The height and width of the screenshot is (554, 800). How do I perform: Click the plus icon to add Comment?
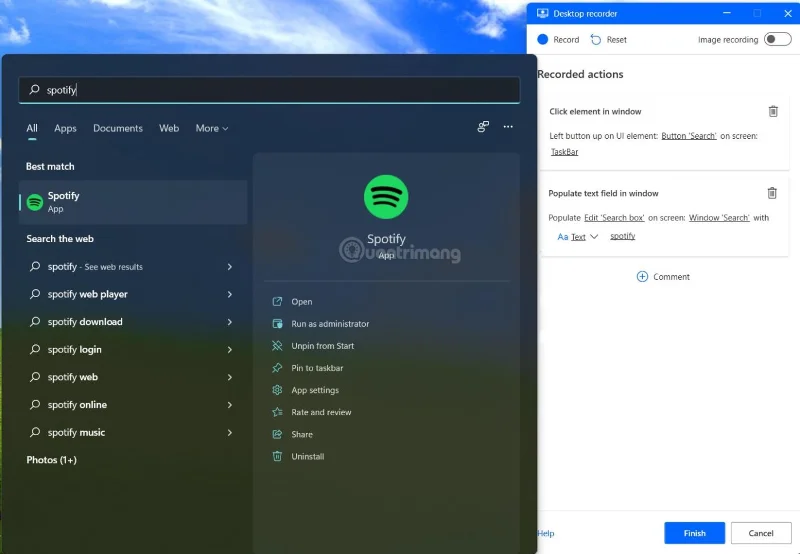(642, 276)
